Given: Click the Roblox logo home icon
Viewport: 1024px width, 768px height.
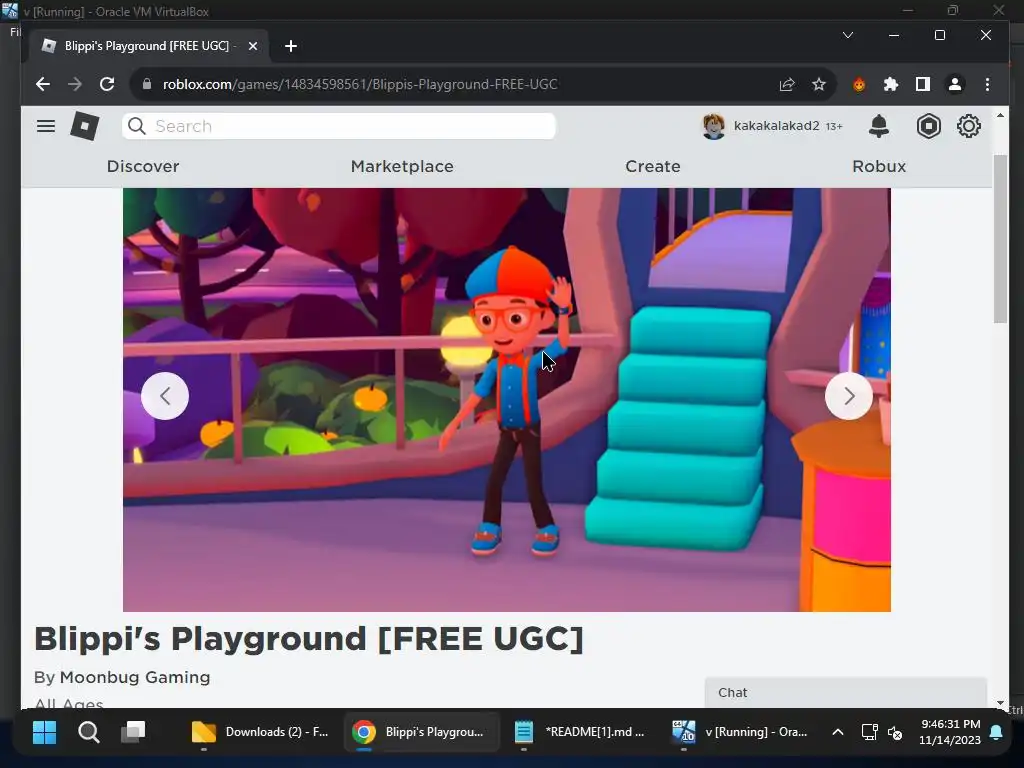Looking at the screenshot, I should click(x=85, y=126).
